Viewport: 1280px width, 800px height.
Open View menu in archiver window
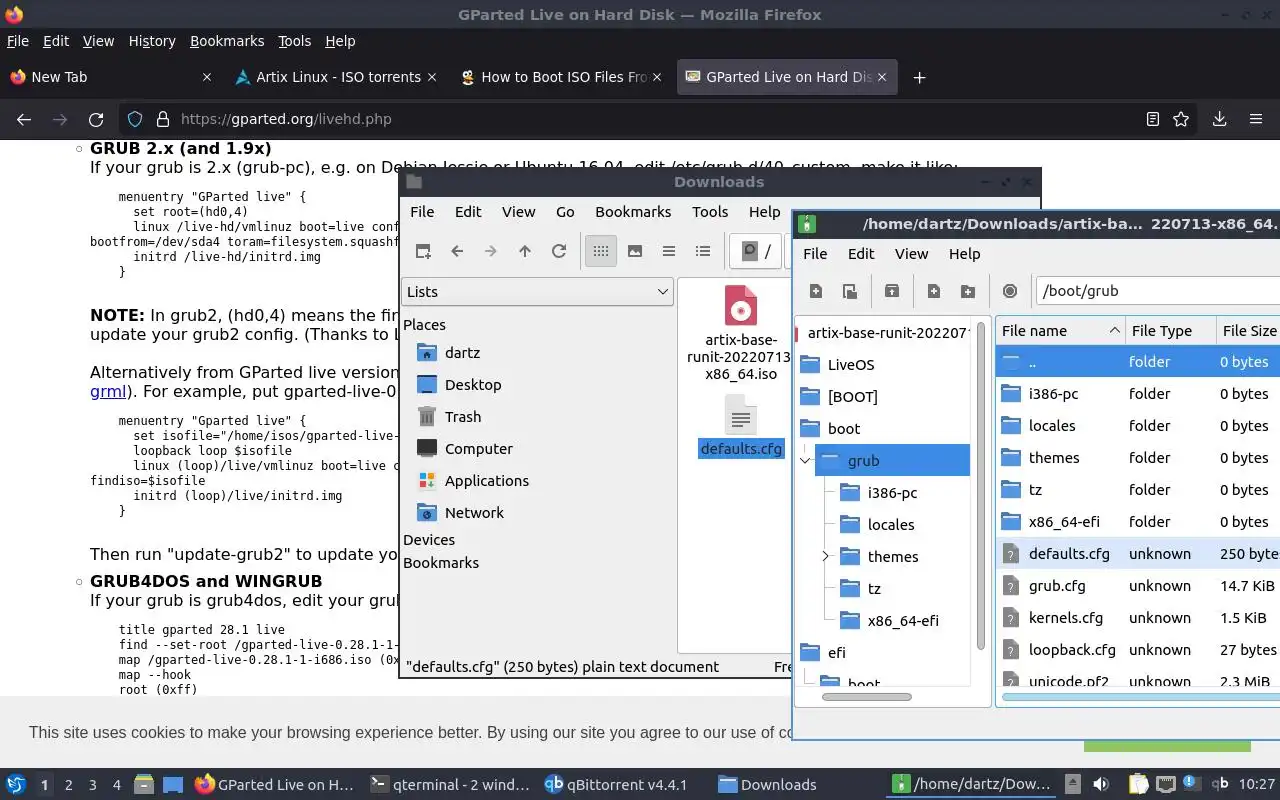click(x=911, y=254)
